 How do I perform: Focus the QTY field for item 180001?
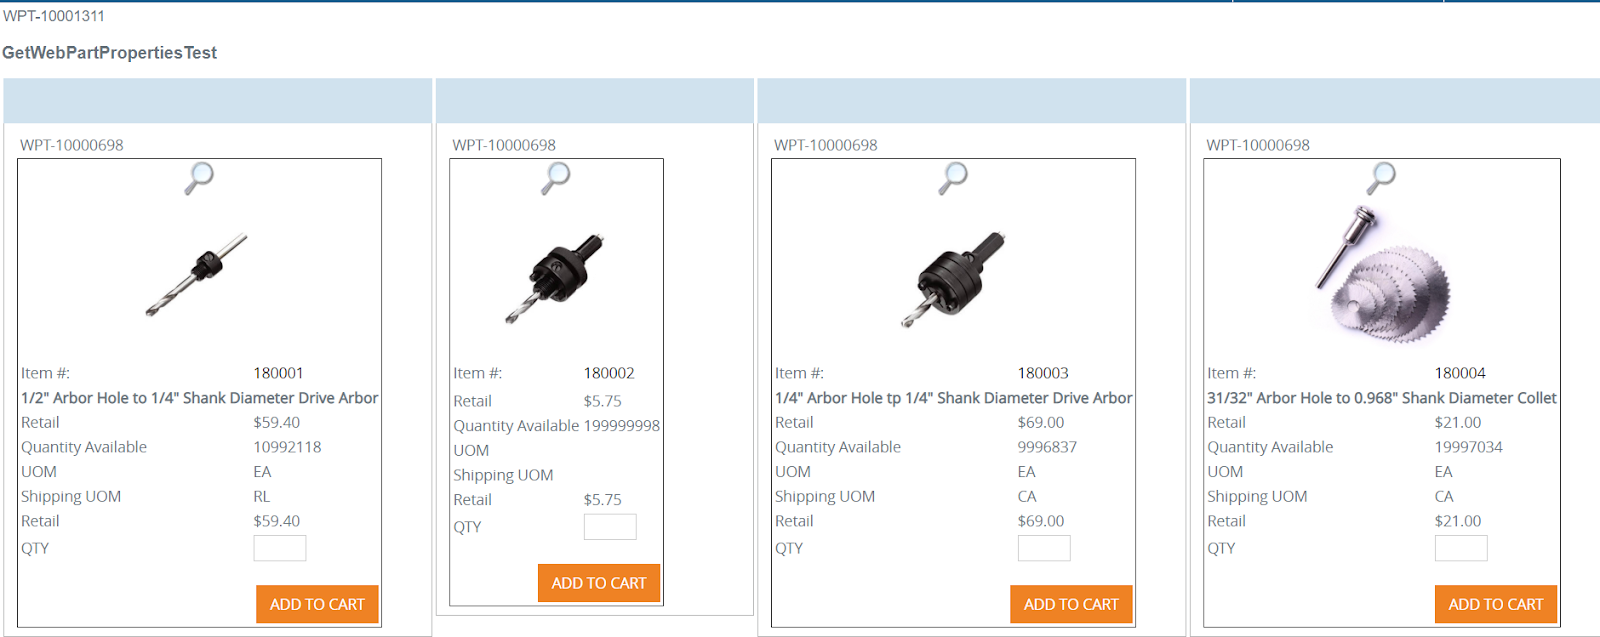coord(280,548)
